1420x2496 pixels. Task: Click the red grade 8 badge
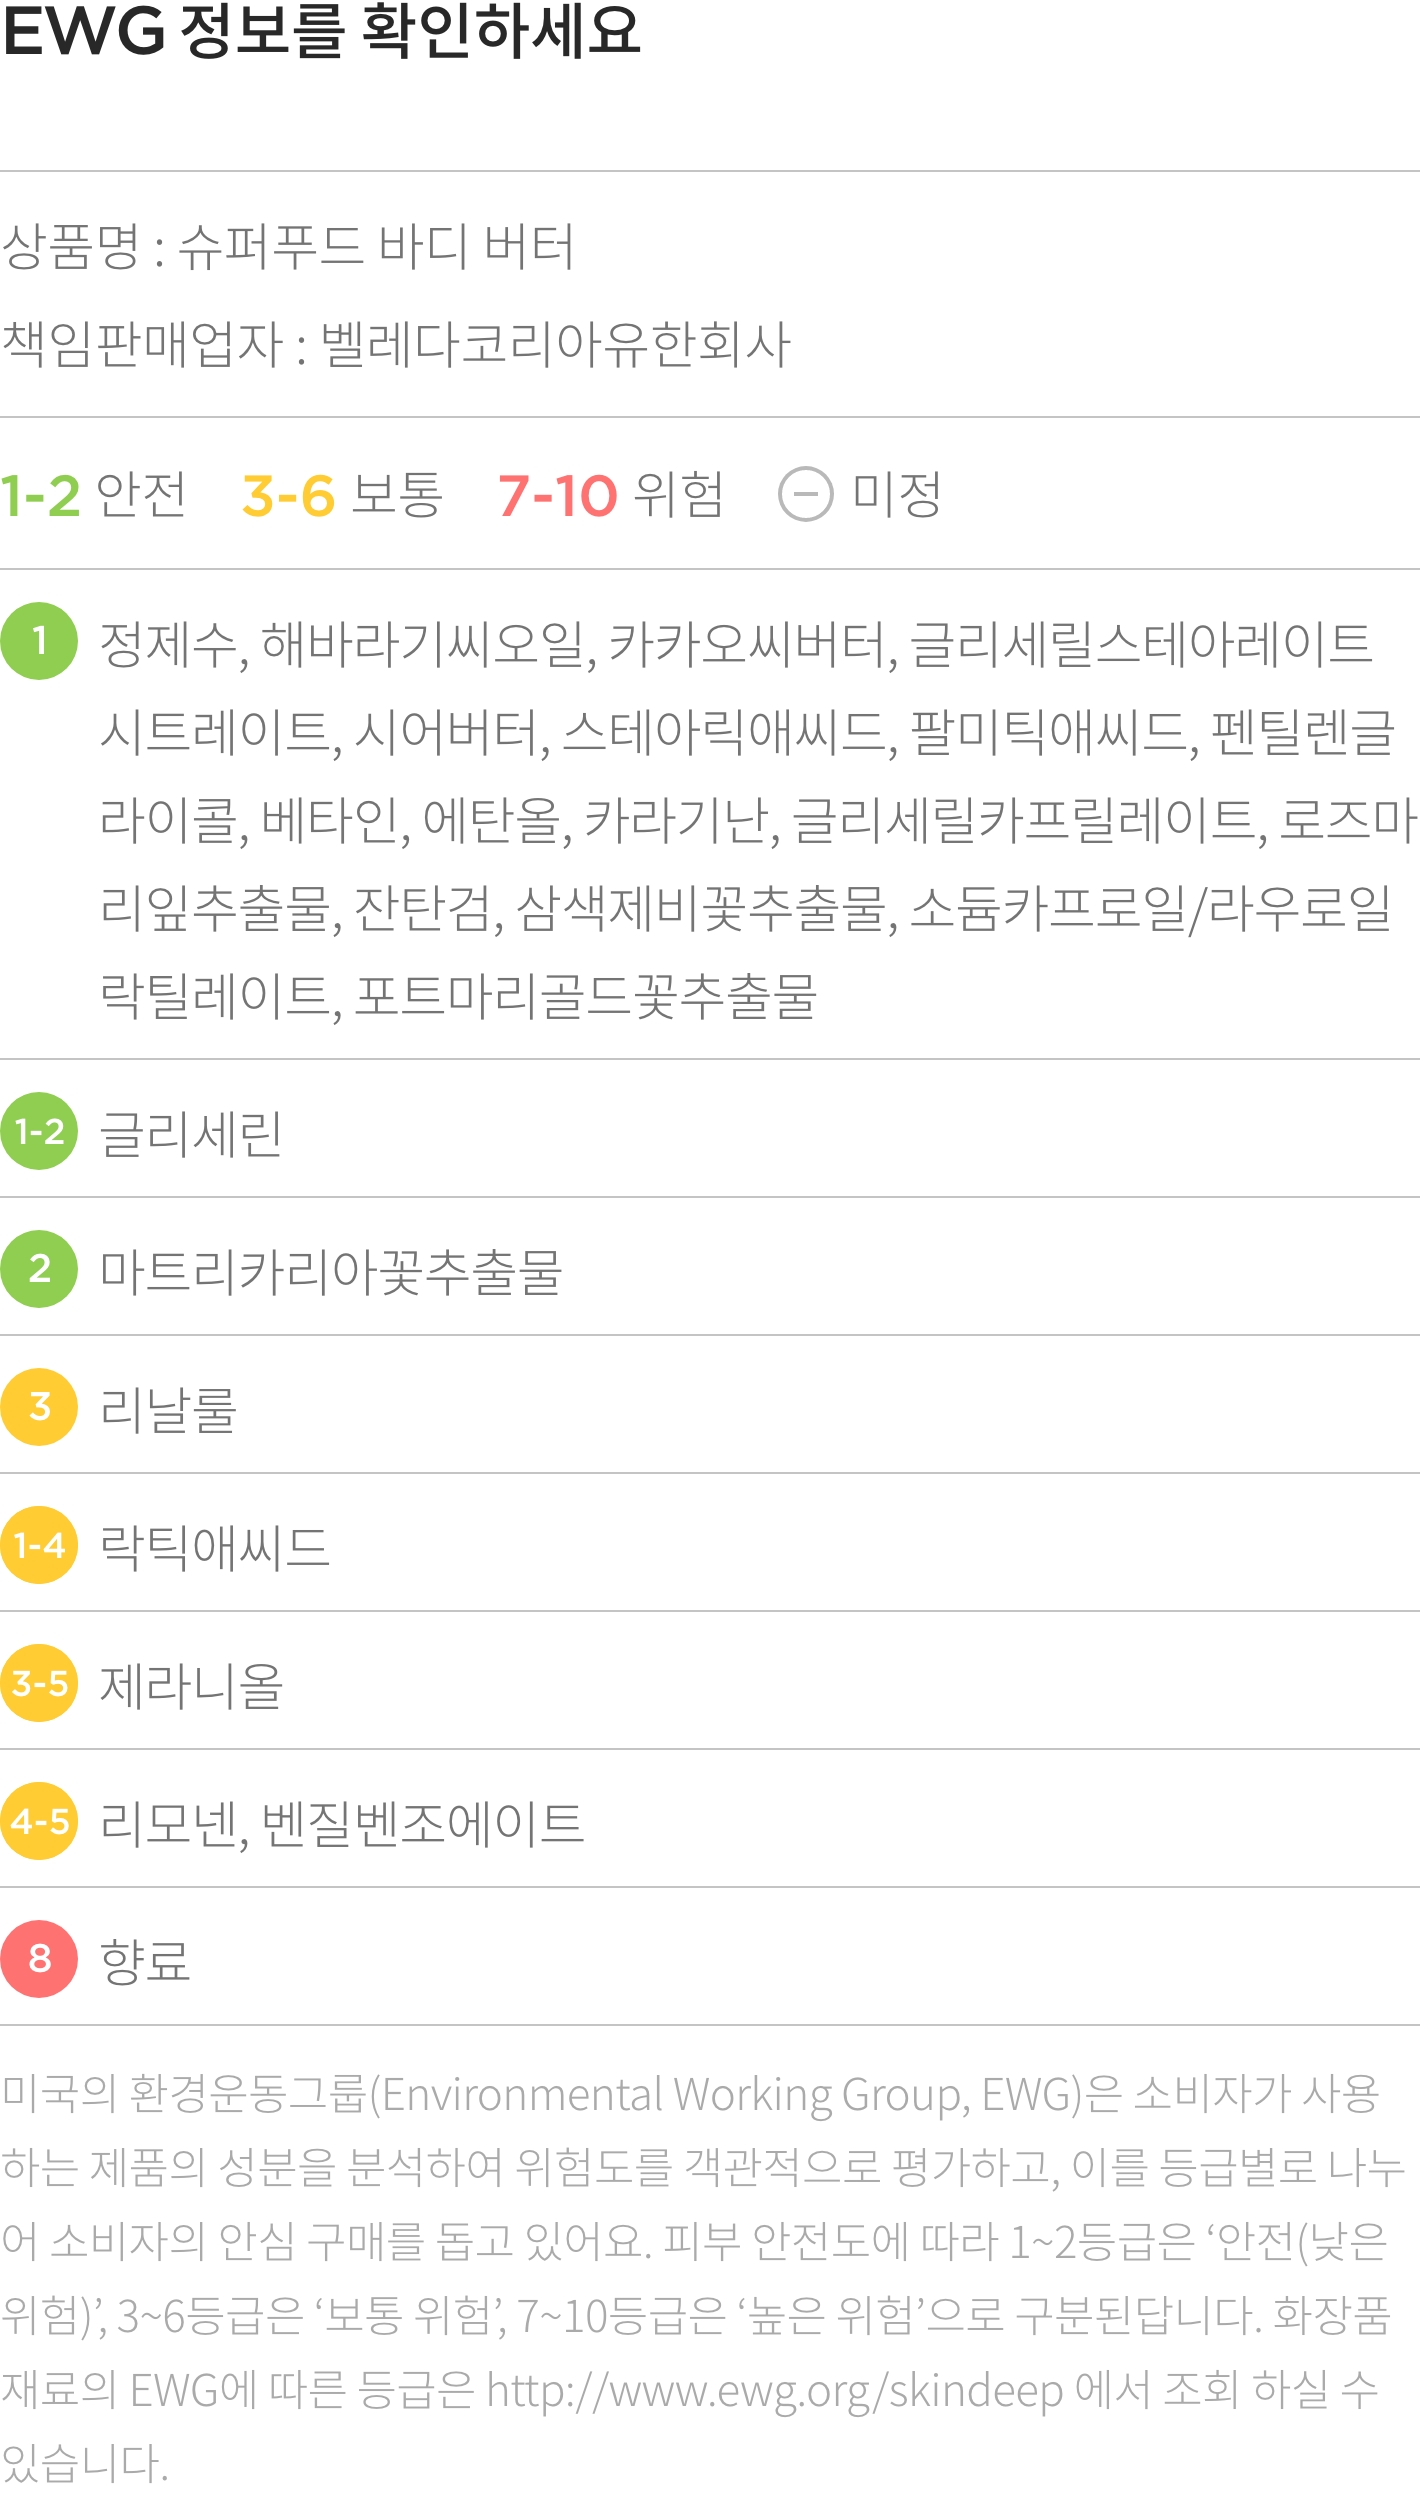[x=39, y=1959]
